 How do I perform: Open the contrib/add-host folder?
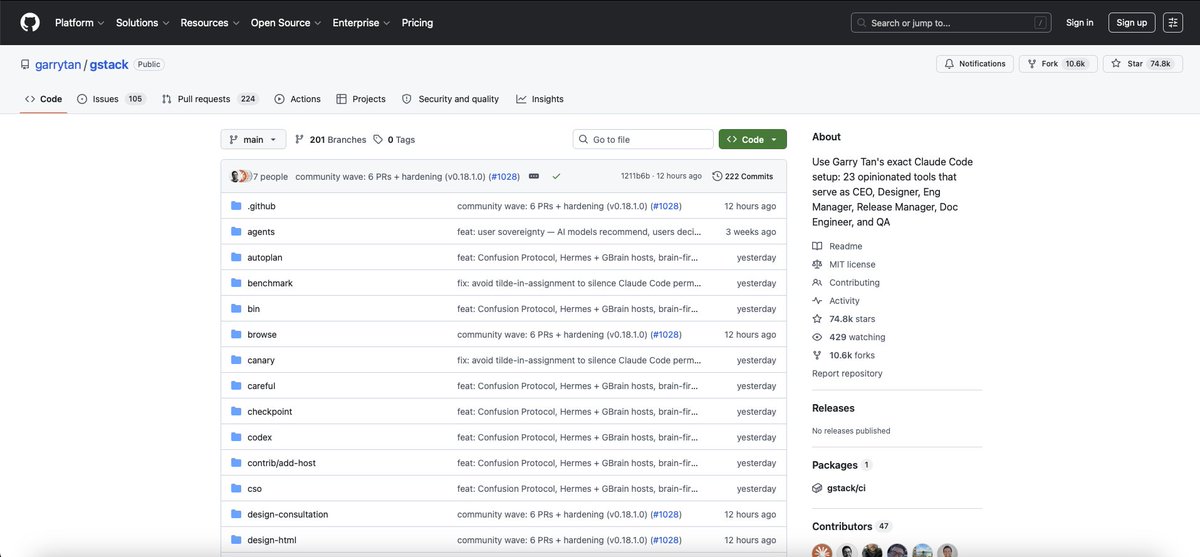[281, 463]
